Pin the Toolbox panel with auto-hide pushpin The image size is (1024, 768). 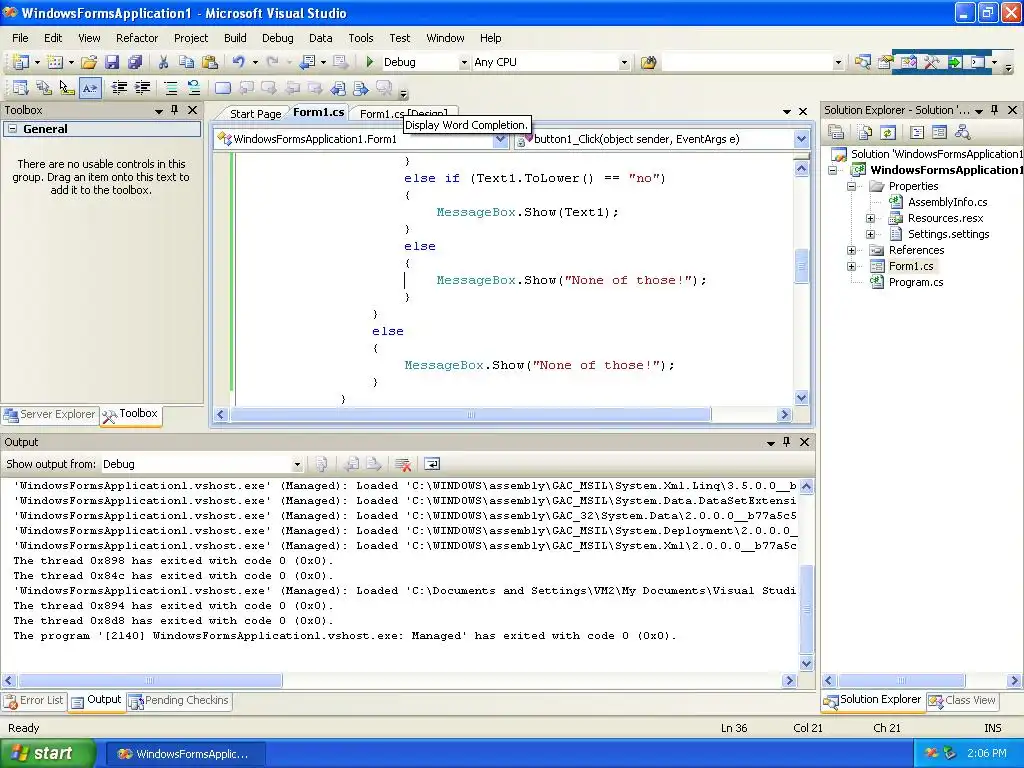click(174, 110)
